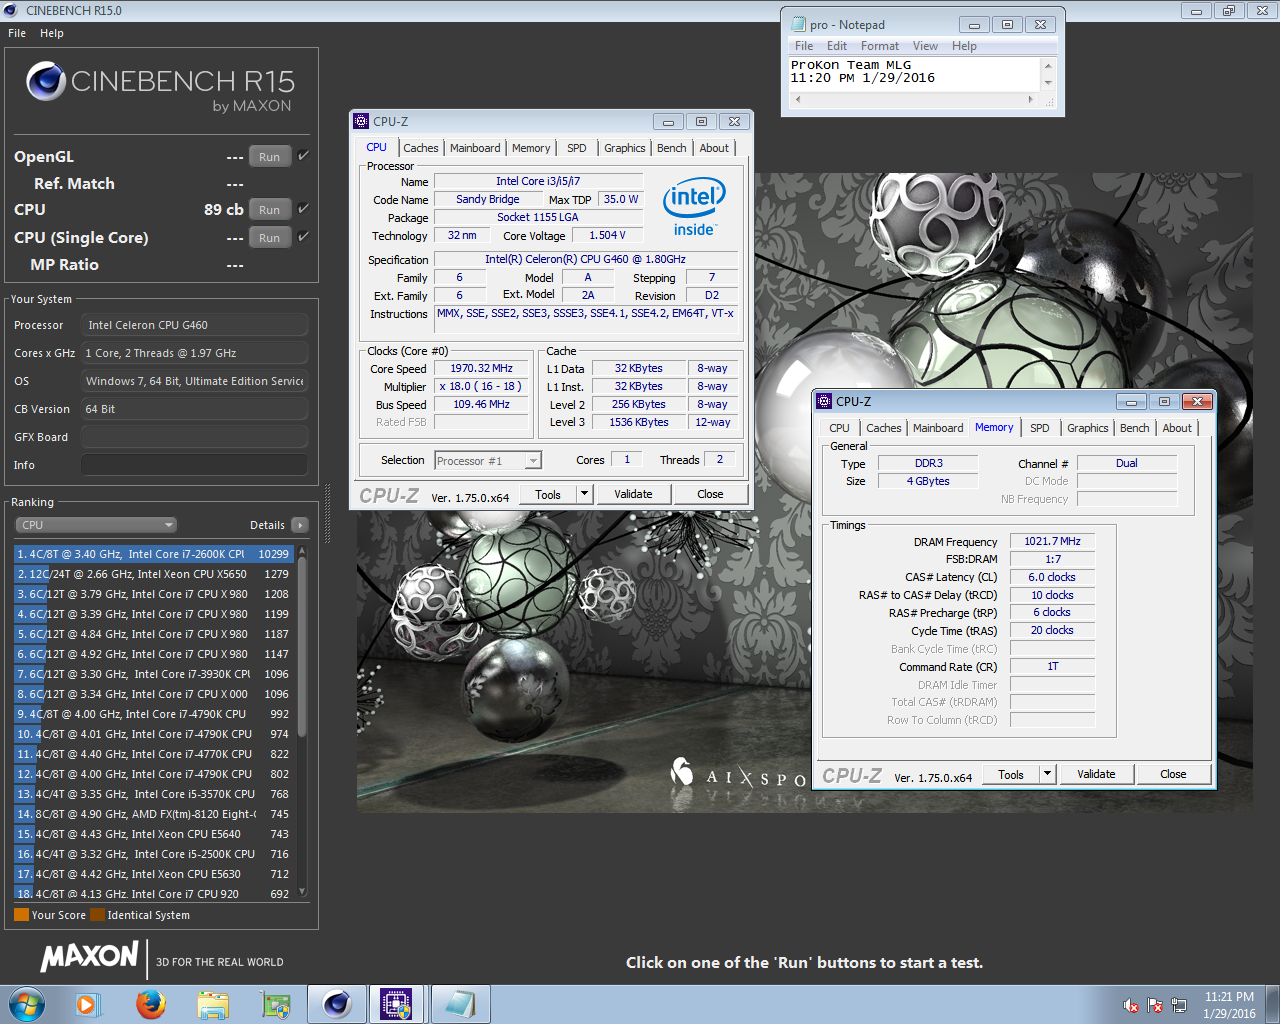
Task: Switch to CPU-Z taskbar icon
Action: point(397,1004)
